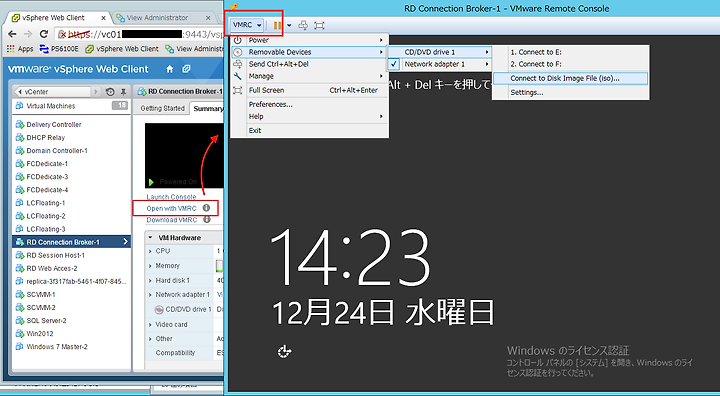Select 1. Connect to E:
Screen dimensions: 720x396
click(x=571, y=52)
